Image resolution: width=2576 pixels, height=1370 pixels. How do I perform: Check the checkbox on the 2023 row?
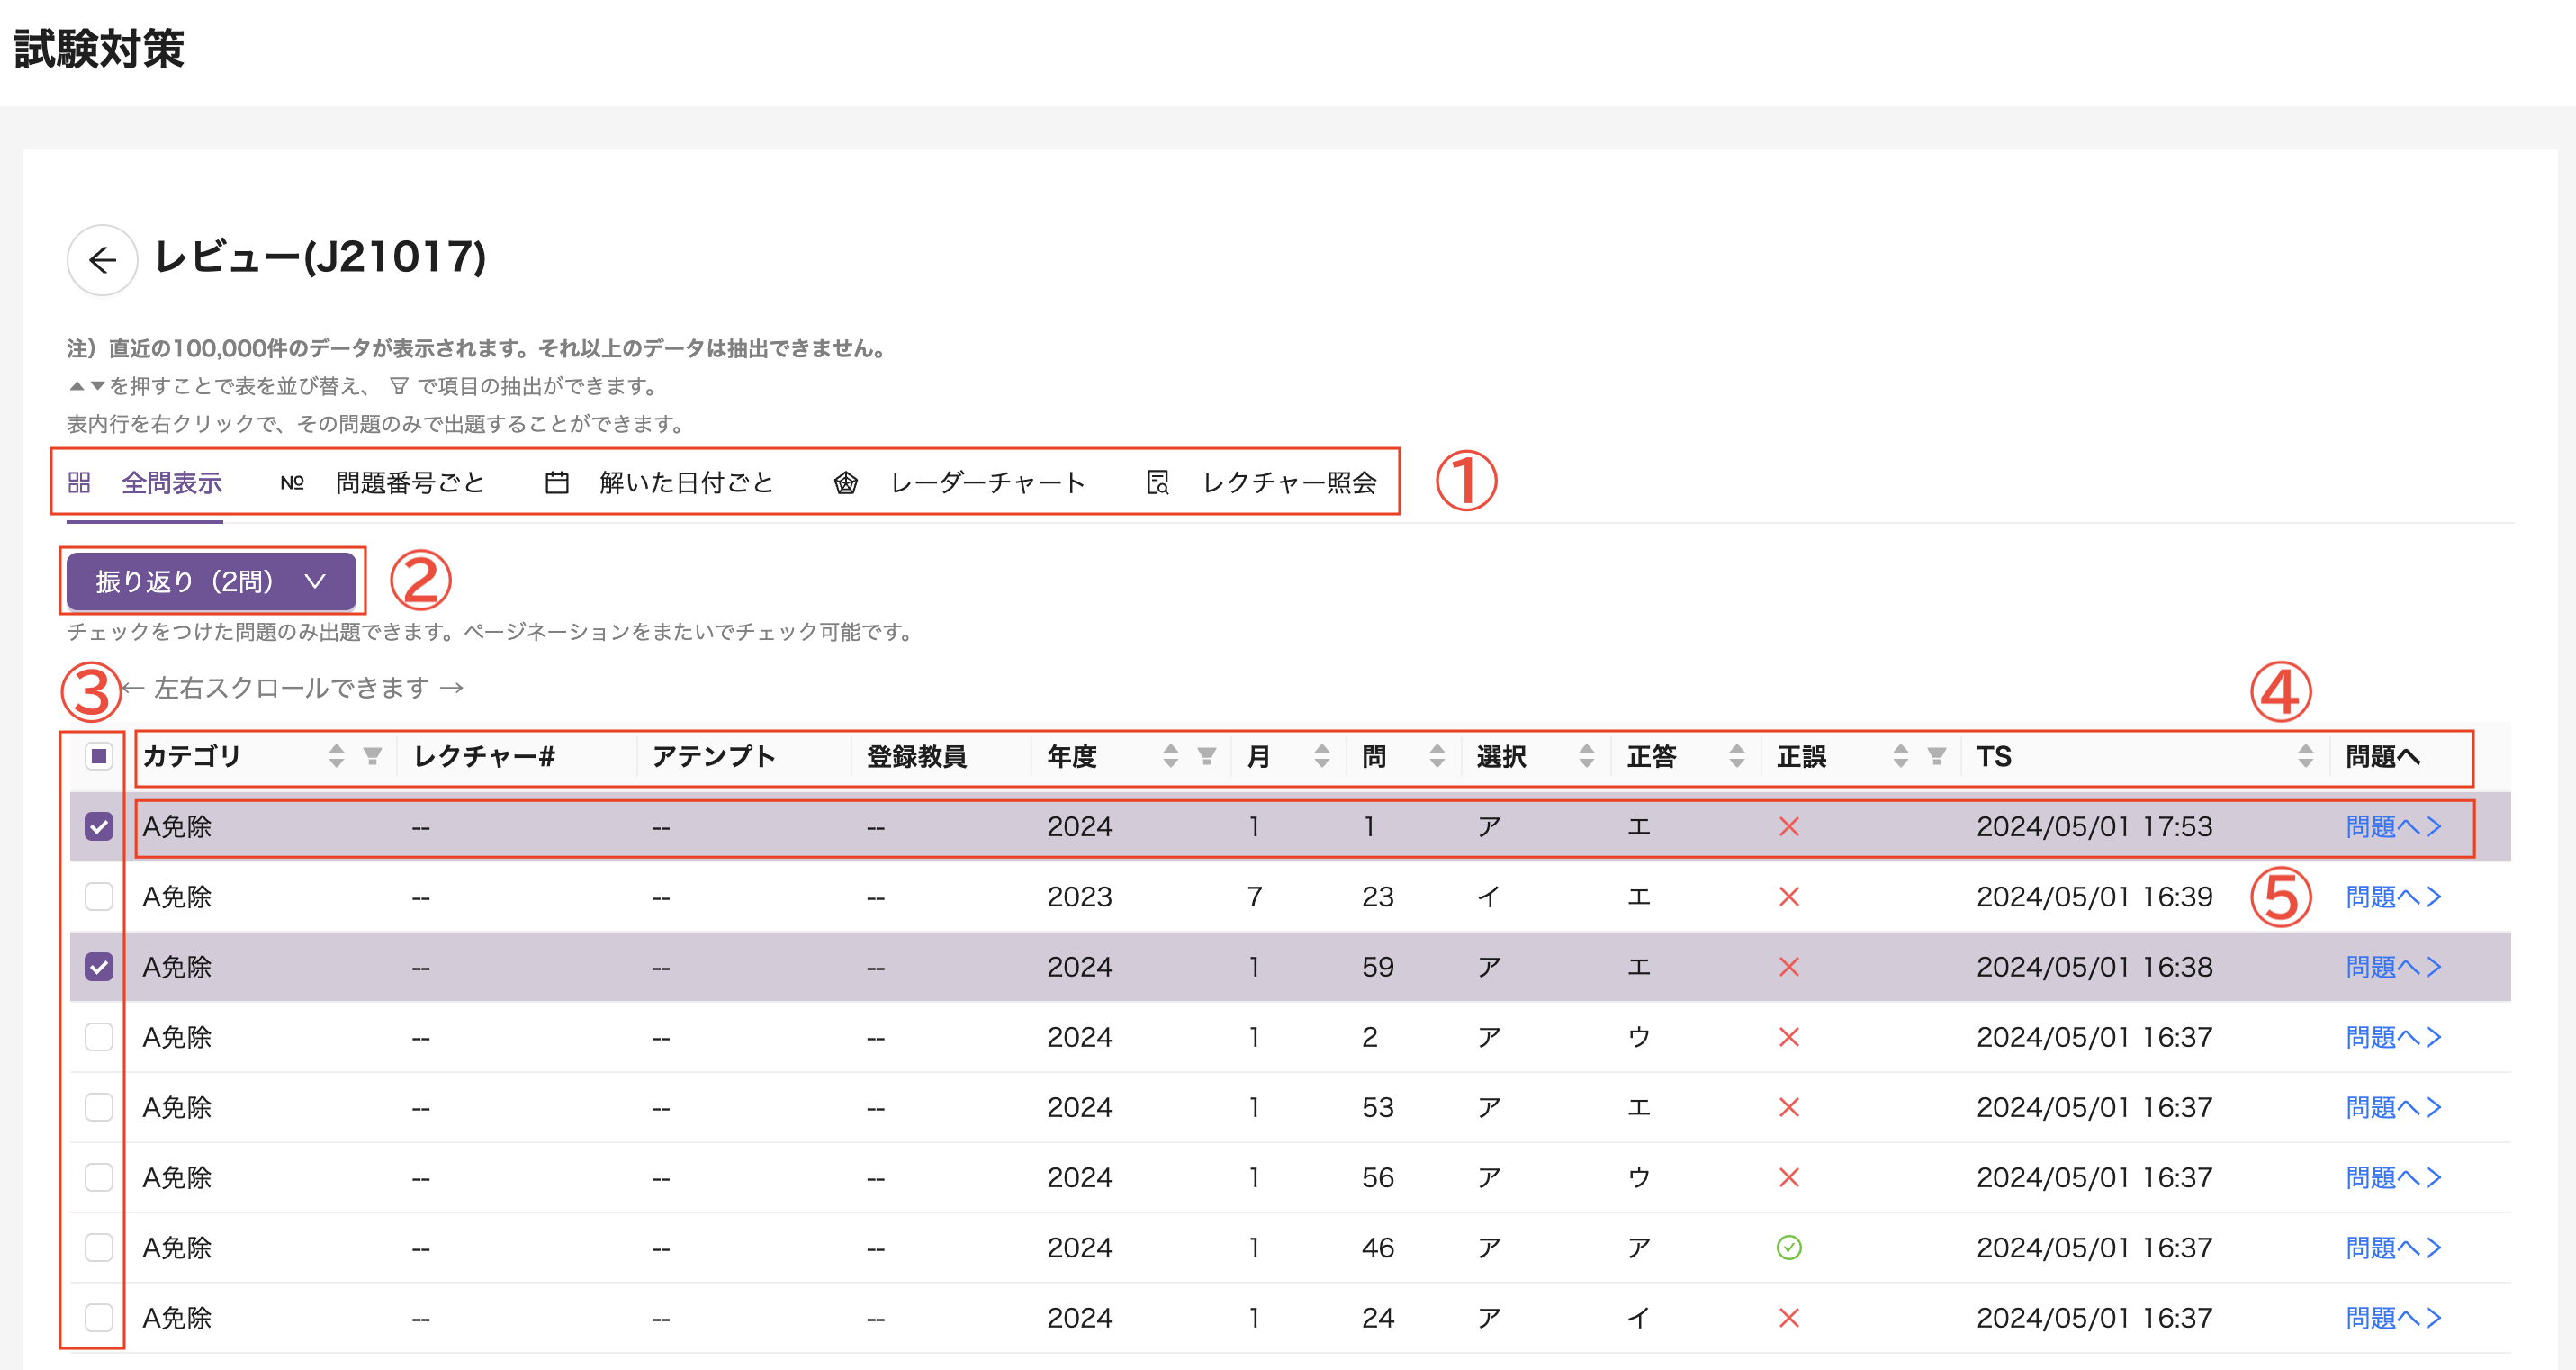point(97,897)
